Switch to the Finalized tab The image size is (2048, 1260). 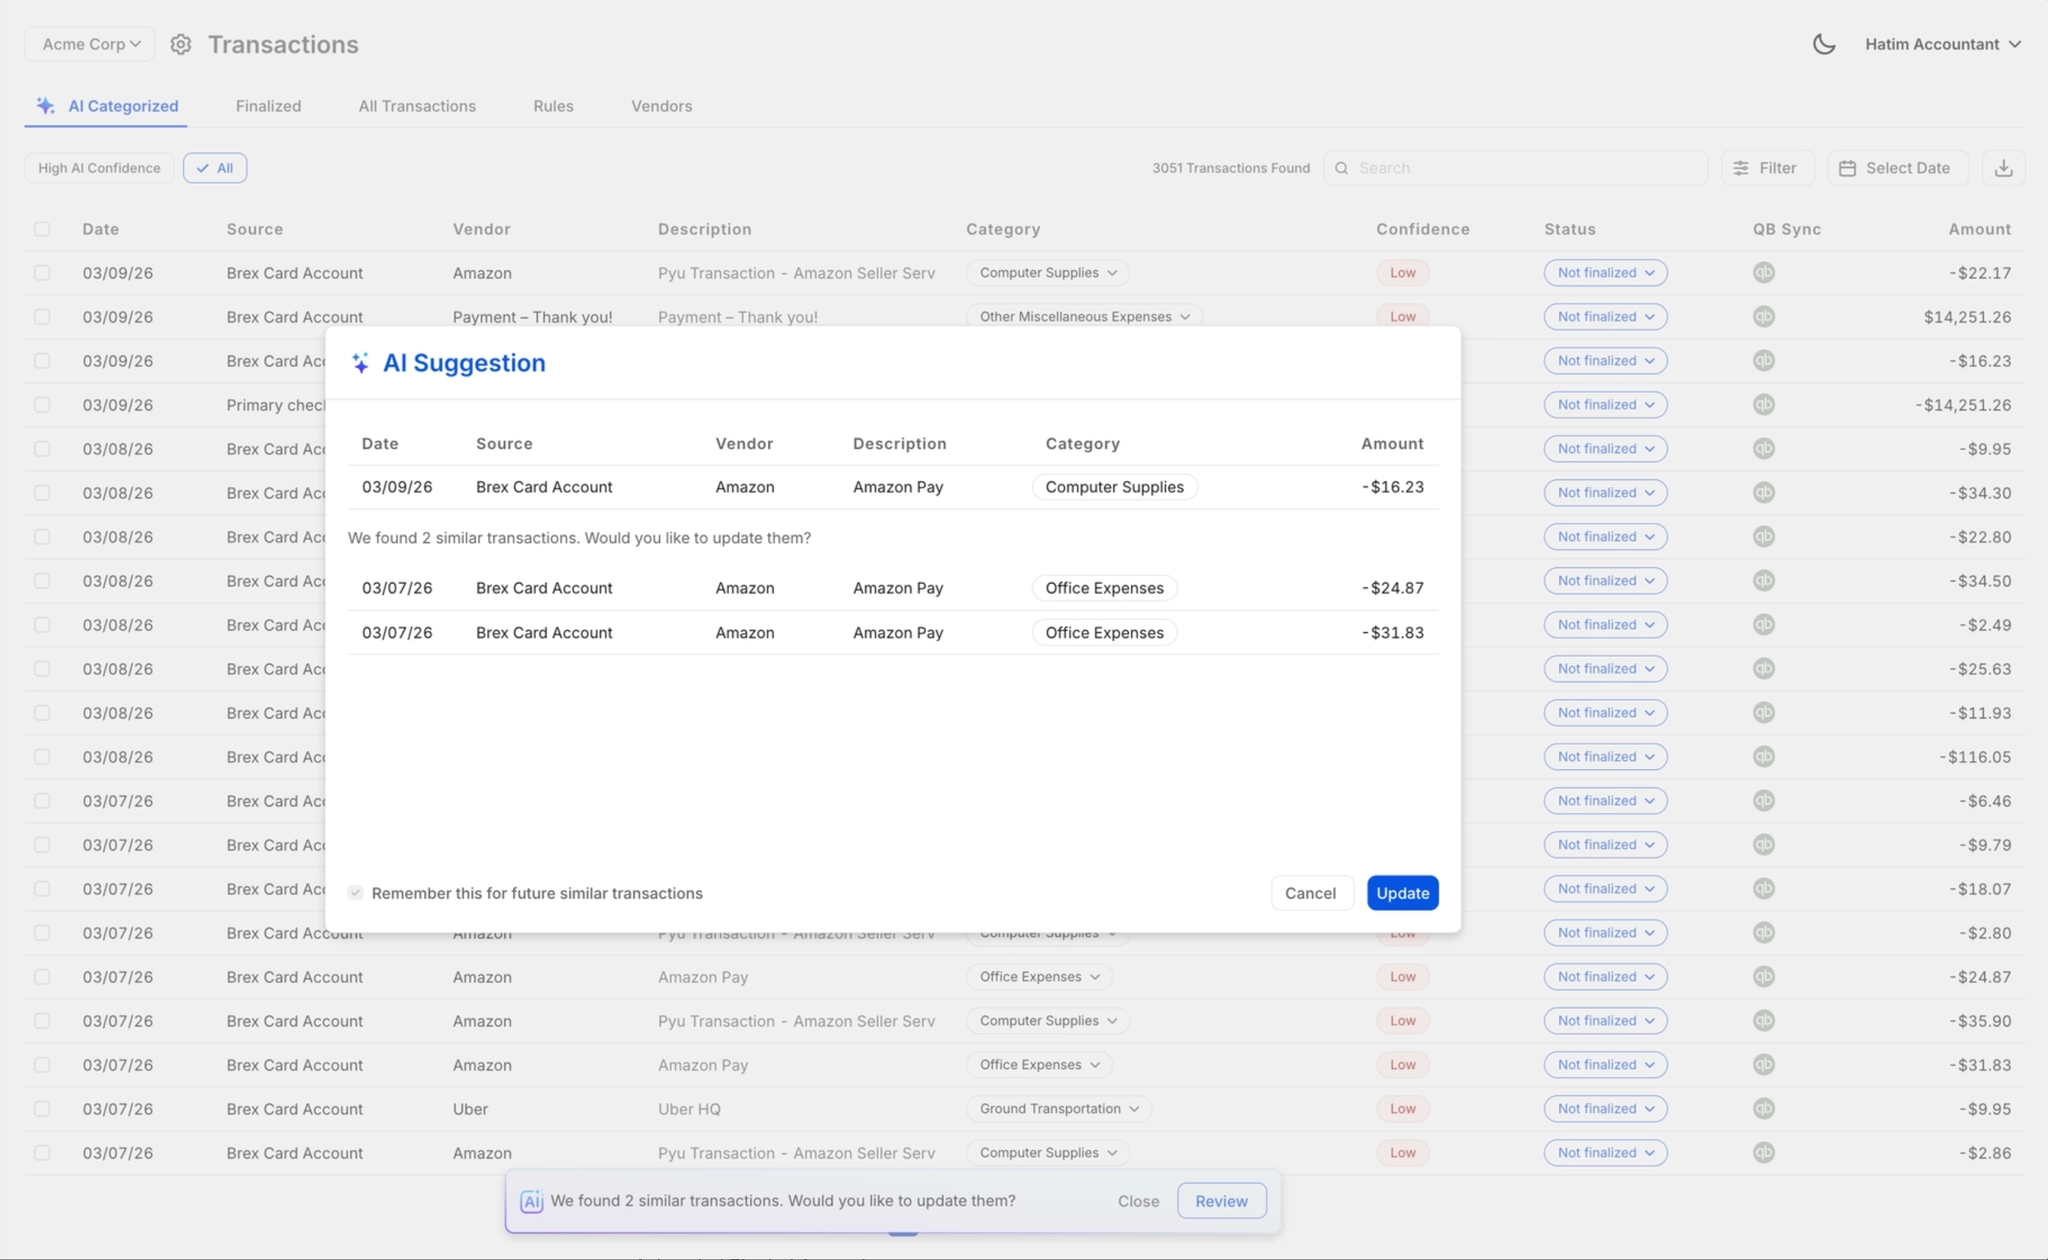click(268, 106)
